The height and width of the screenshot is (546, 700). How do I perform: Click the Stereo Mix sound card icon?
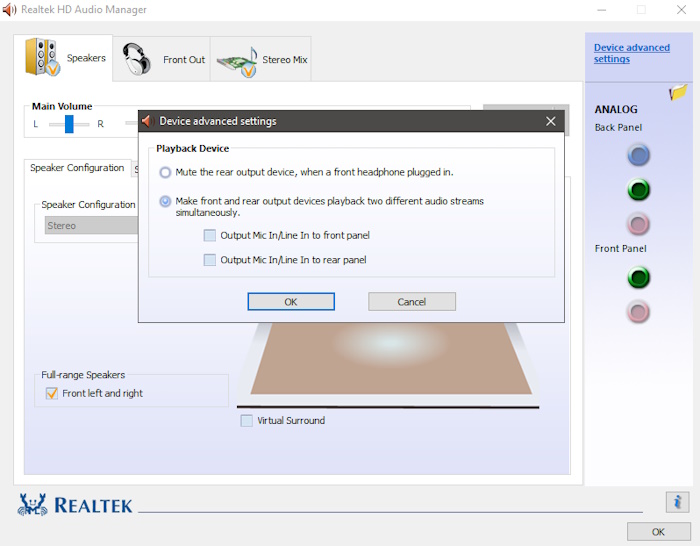238,63
